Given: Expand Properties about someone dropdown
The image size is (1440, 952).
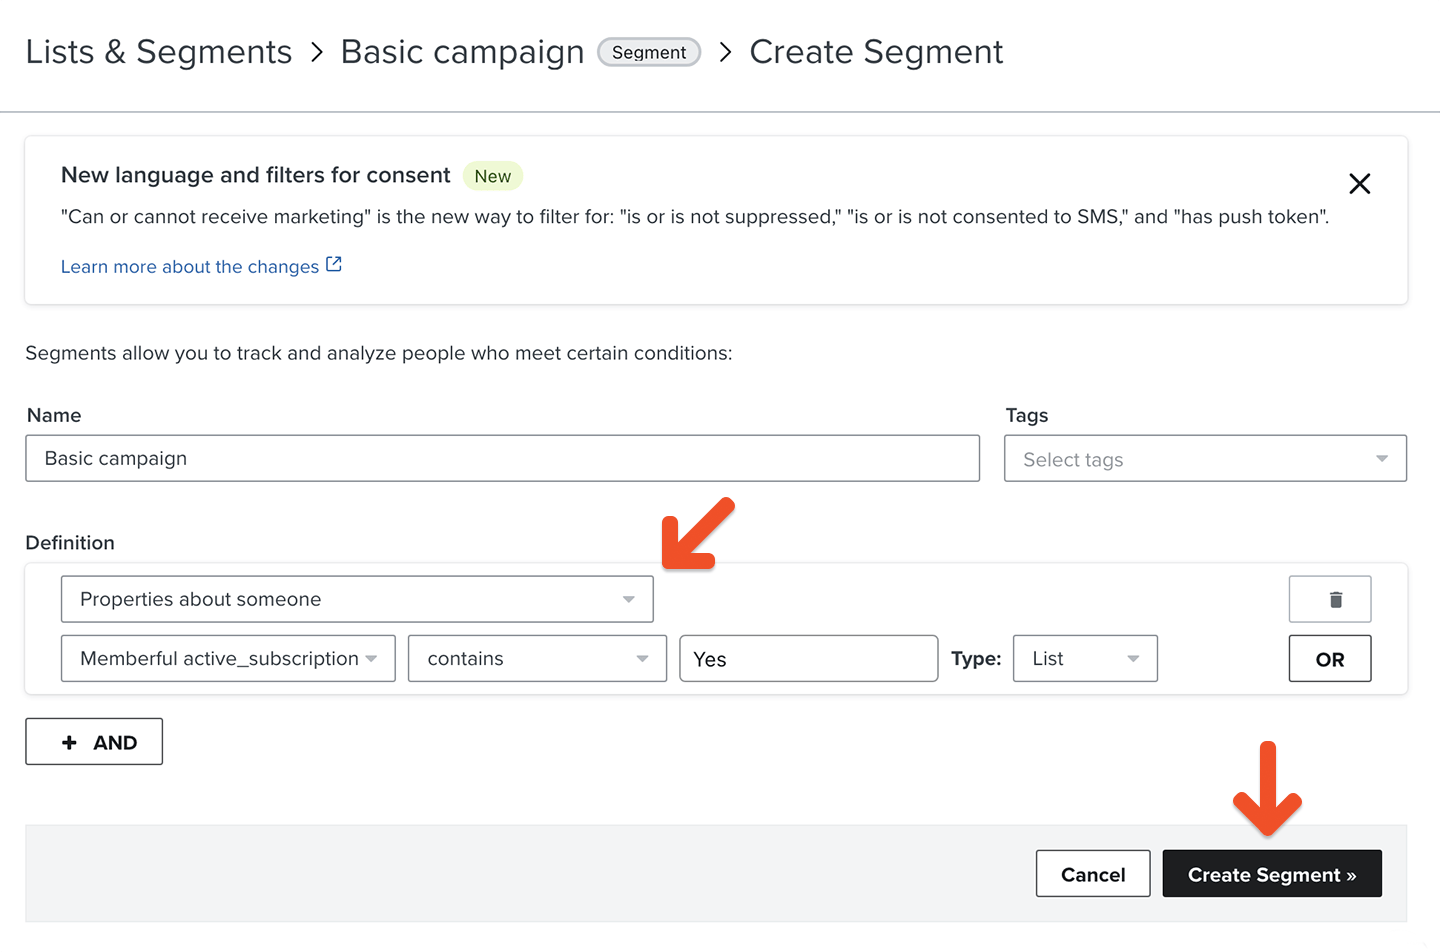Looking at the screenshot, I should (x=357, y=599).
